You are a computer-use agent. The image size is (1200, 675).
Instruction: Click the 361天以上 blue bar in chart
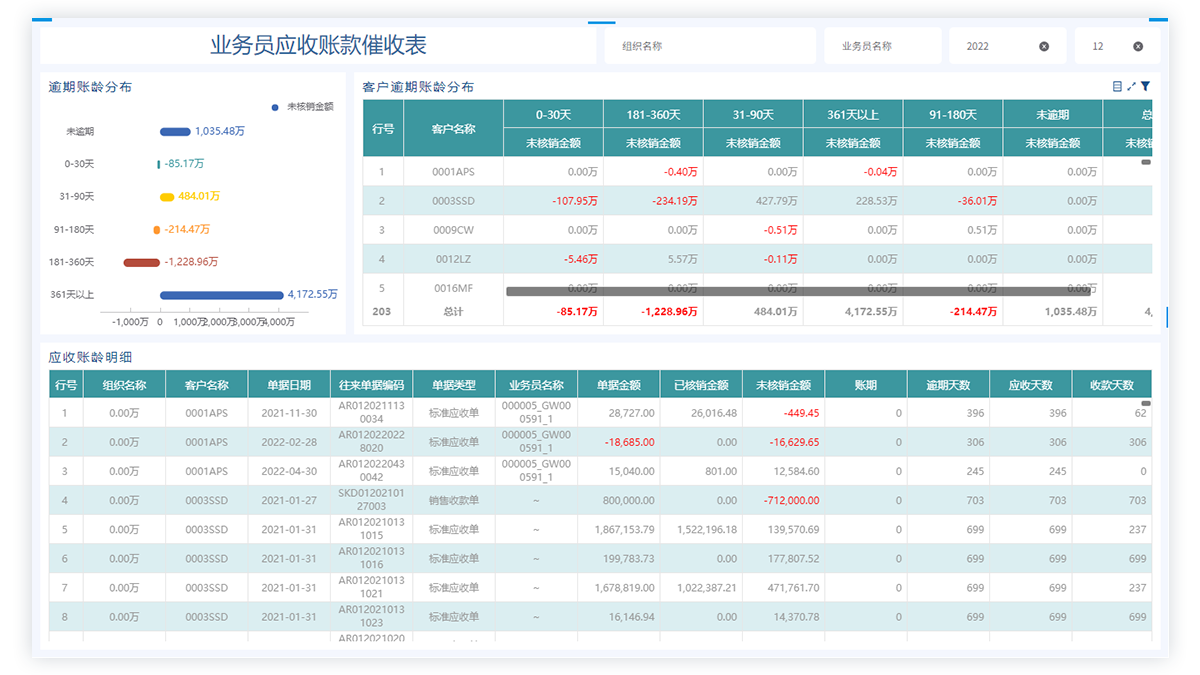coord(222,295)
